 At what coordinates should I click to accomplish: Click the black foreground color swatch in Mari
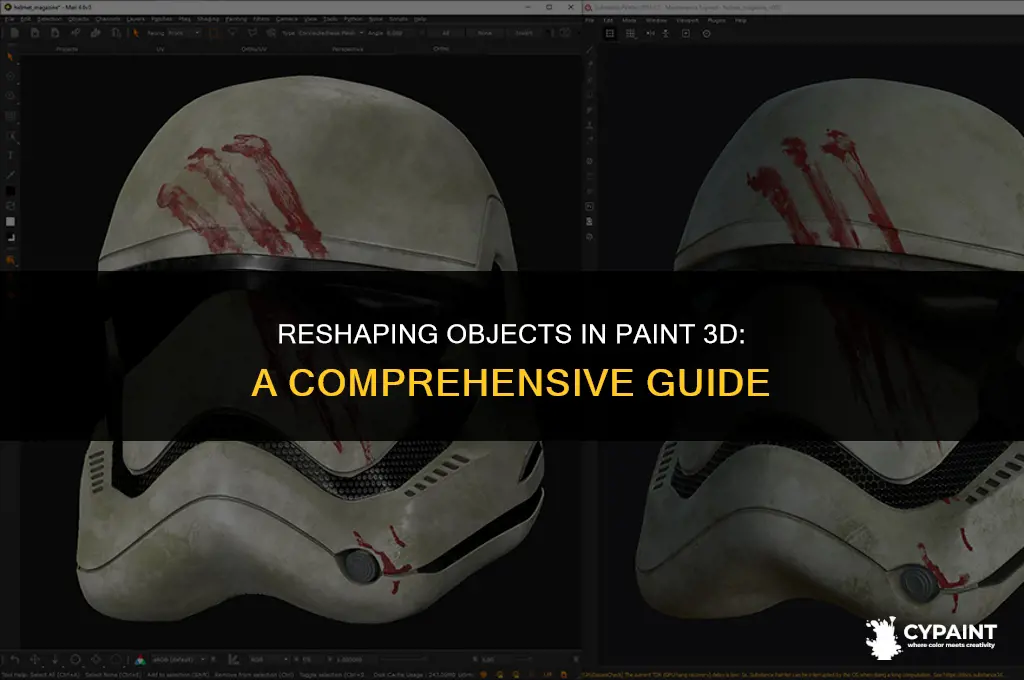tap(10, 191)
